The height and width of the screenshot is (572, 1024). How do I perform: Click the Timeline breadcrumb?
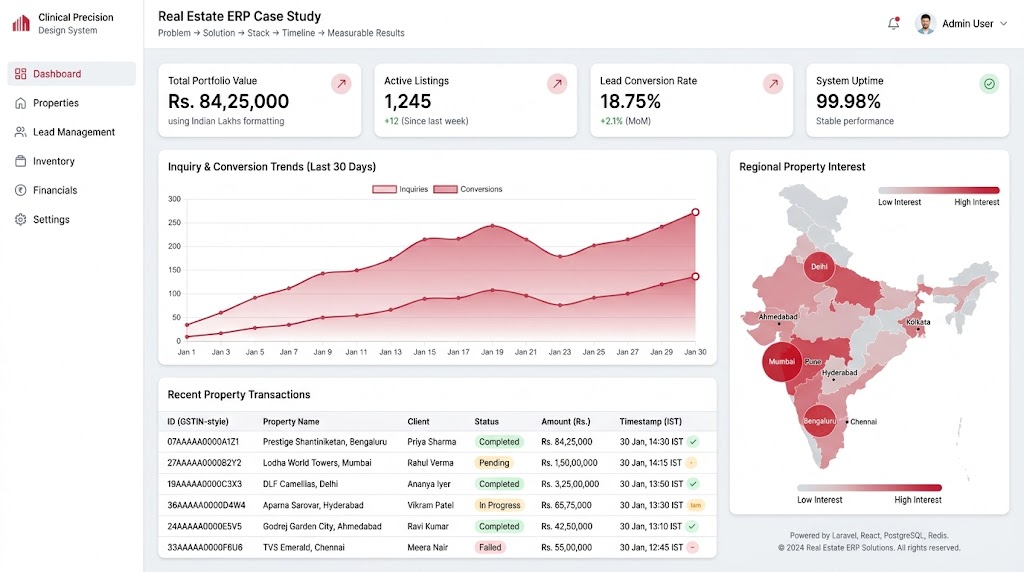[x=298, y=33]
